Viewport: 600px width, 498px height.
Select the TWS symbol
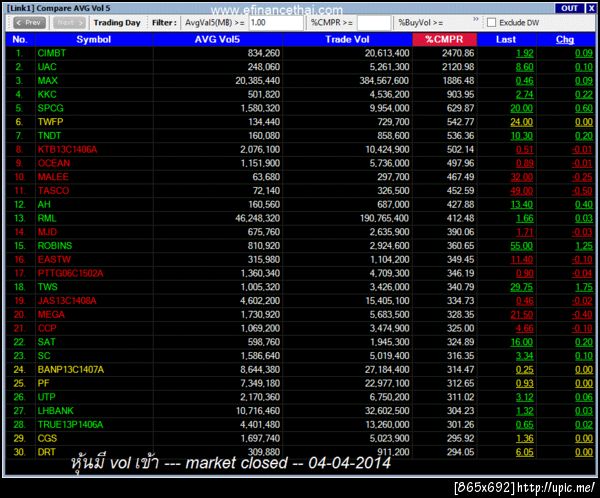(x=48, y=287)
